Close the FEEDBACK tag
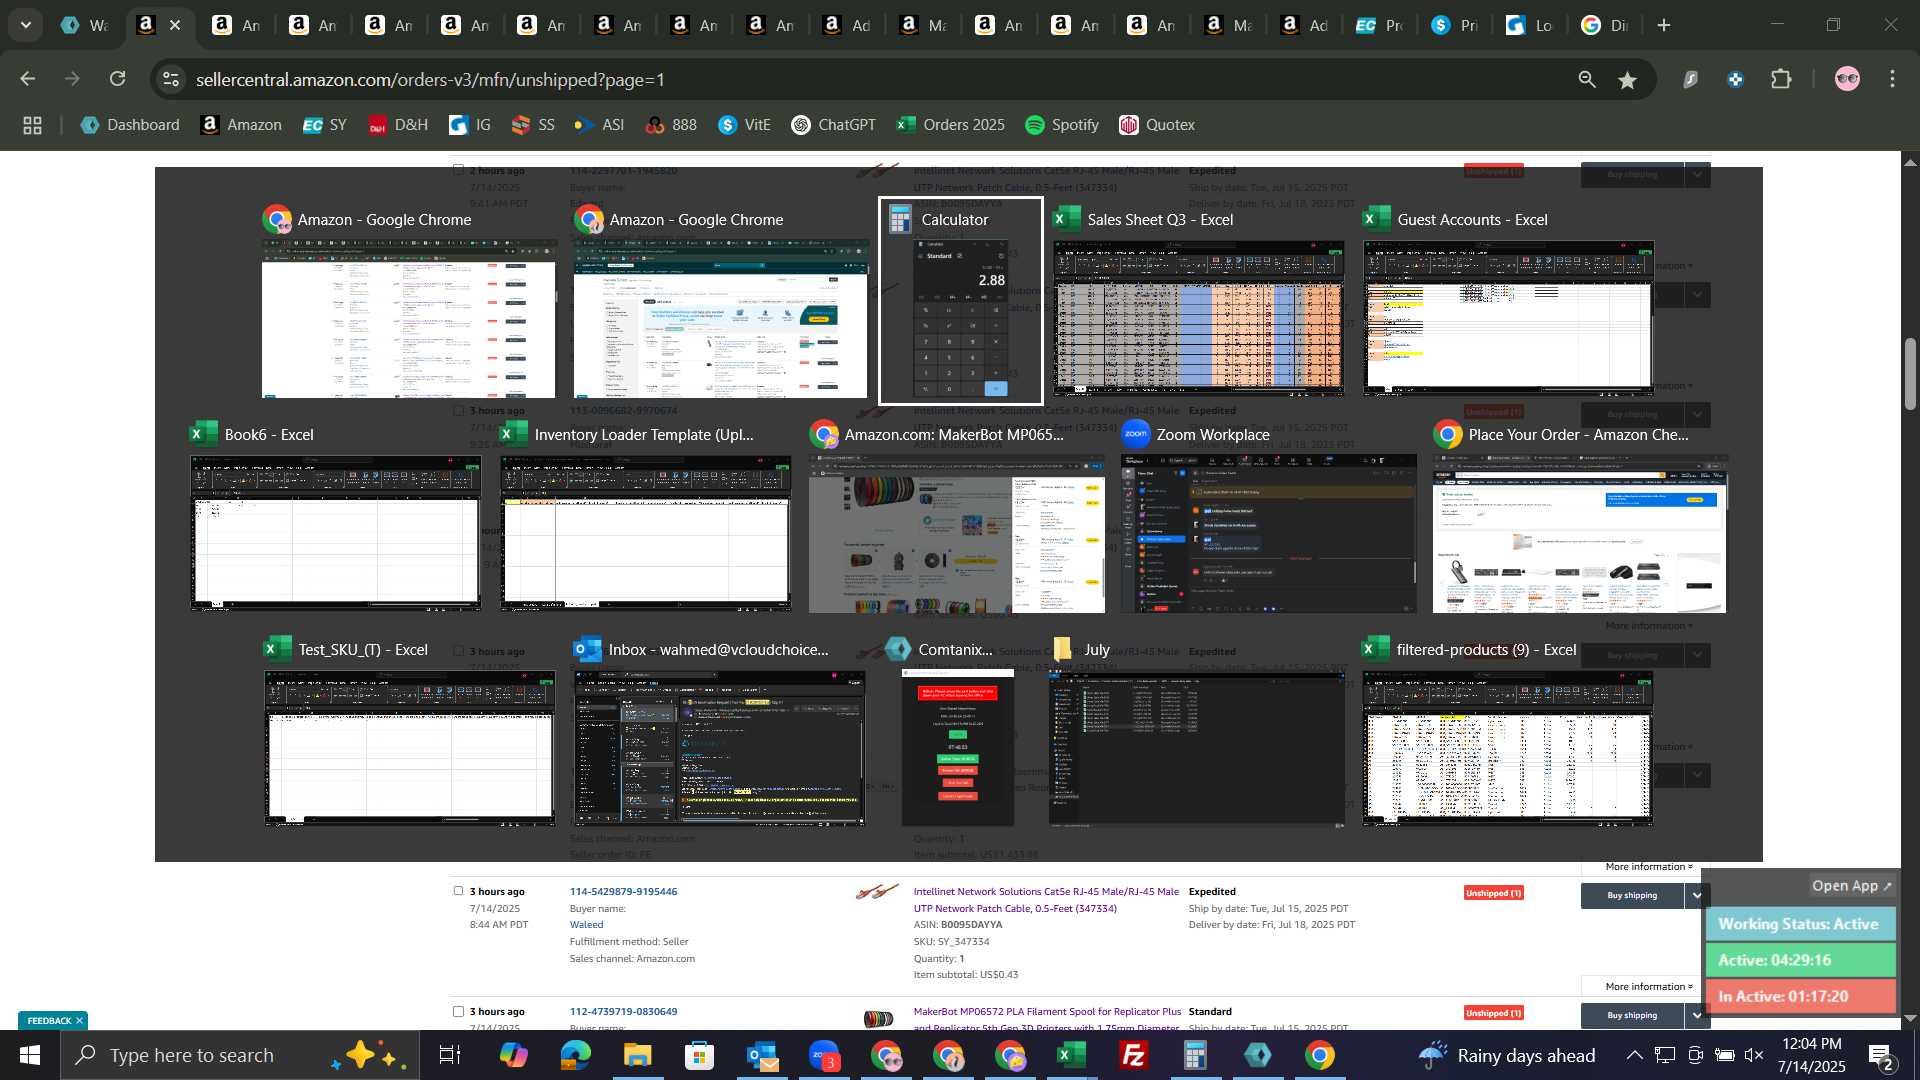 79,1020
